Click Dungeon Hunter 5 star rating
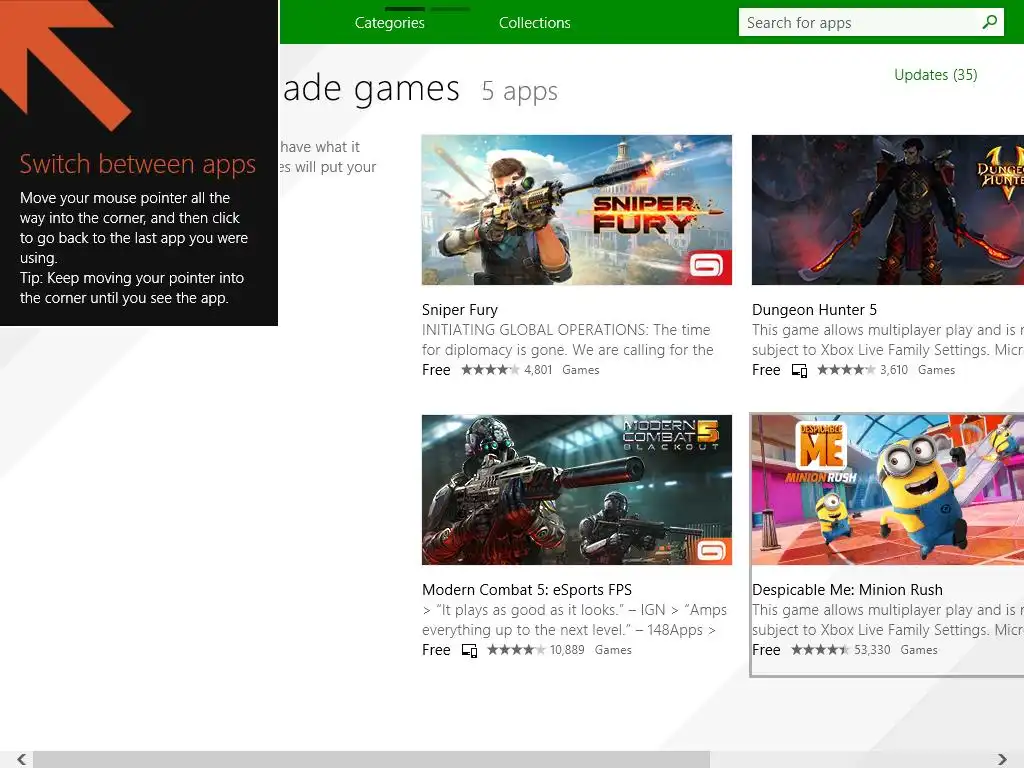The width and height of the screenshot is (1024, 768). [x=846, y=370]
